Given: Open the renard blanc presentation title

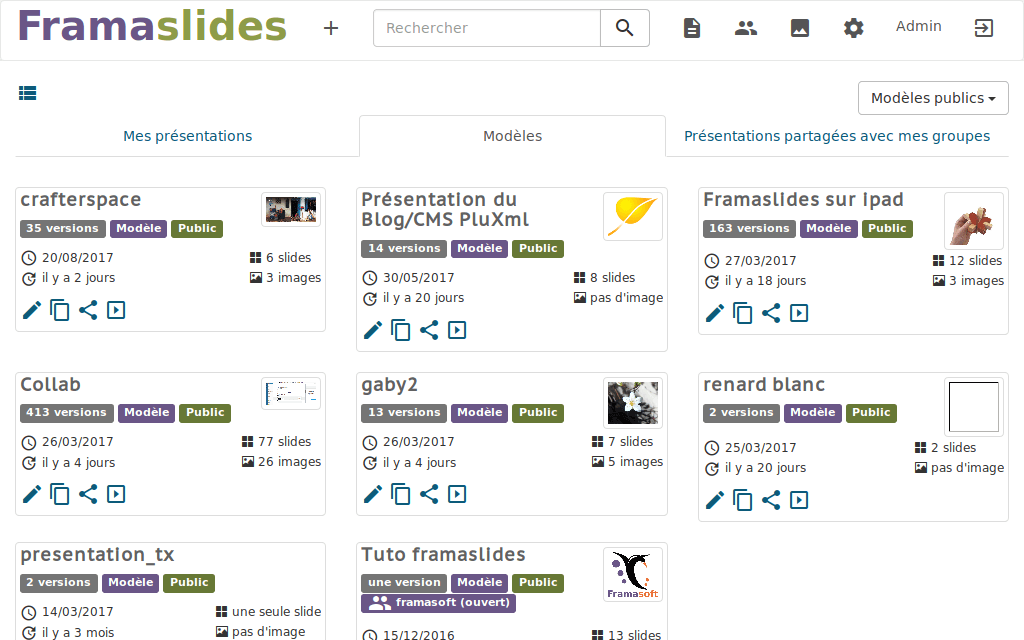Looking at the screenshot, I should (x=764, y=385).
